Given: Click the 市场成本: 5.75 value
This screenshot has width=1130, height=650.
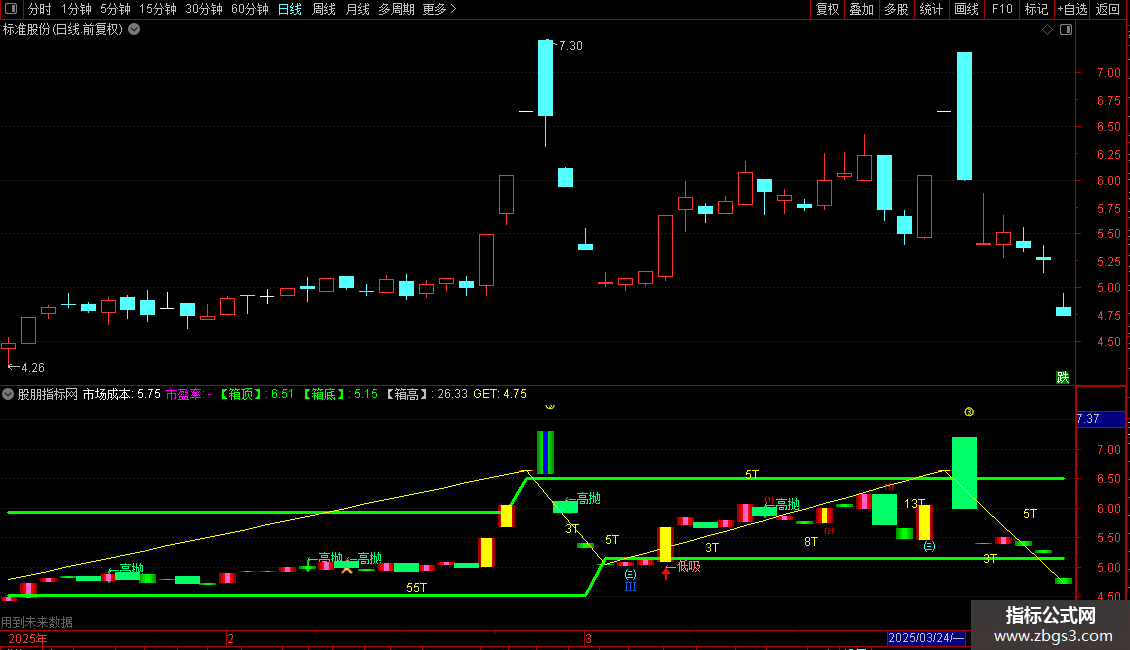Looking at the screenshot, I should coord(122,394).
